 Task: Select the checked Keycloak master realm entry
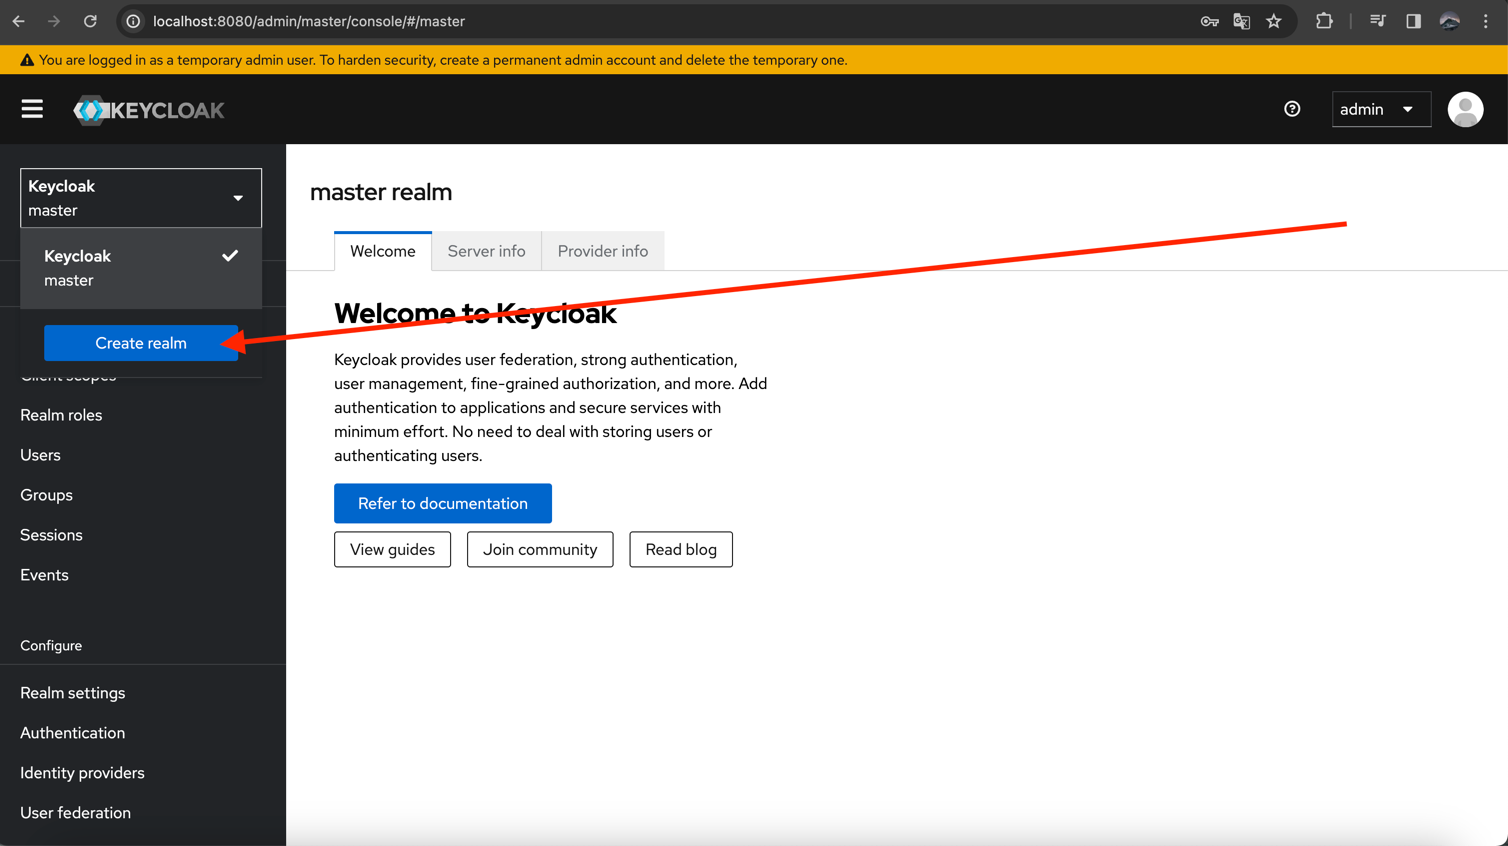pos(141,268)
